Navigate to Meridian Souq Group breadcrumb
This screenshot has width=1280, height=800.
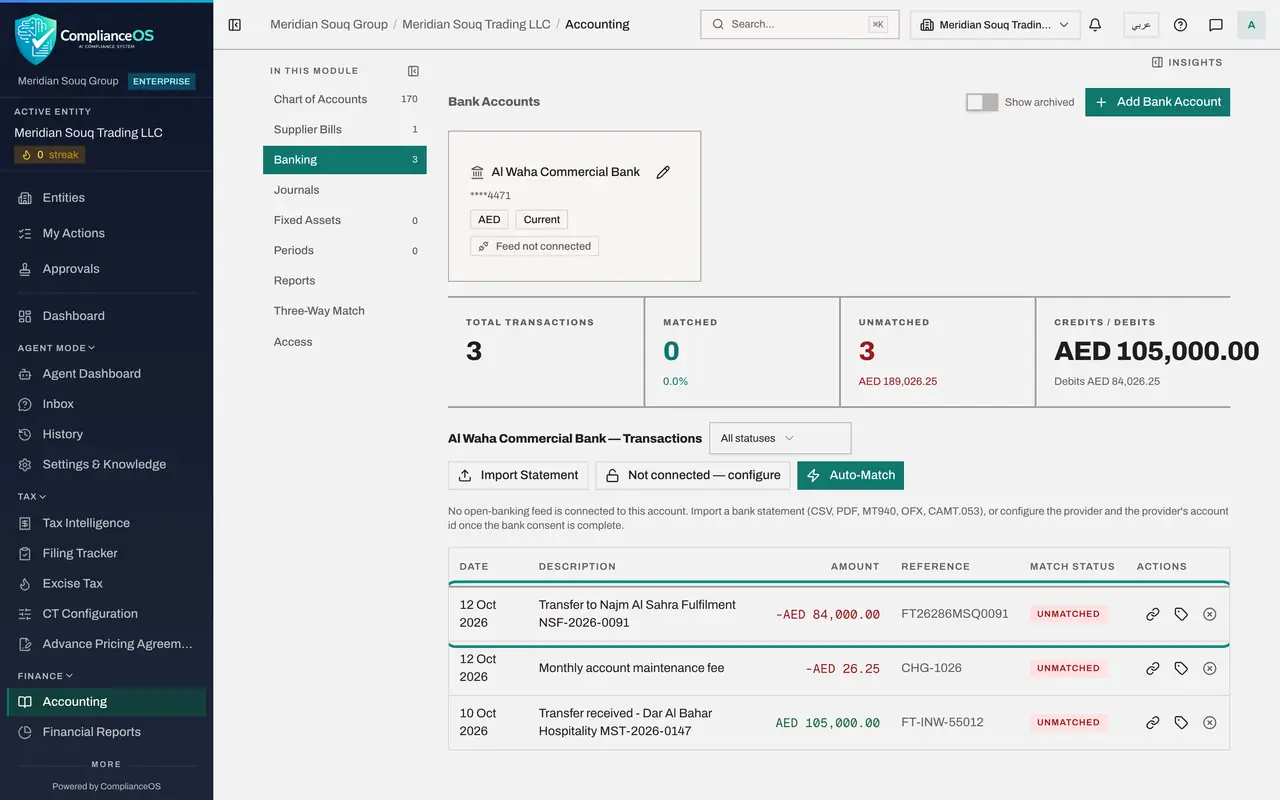329,24
